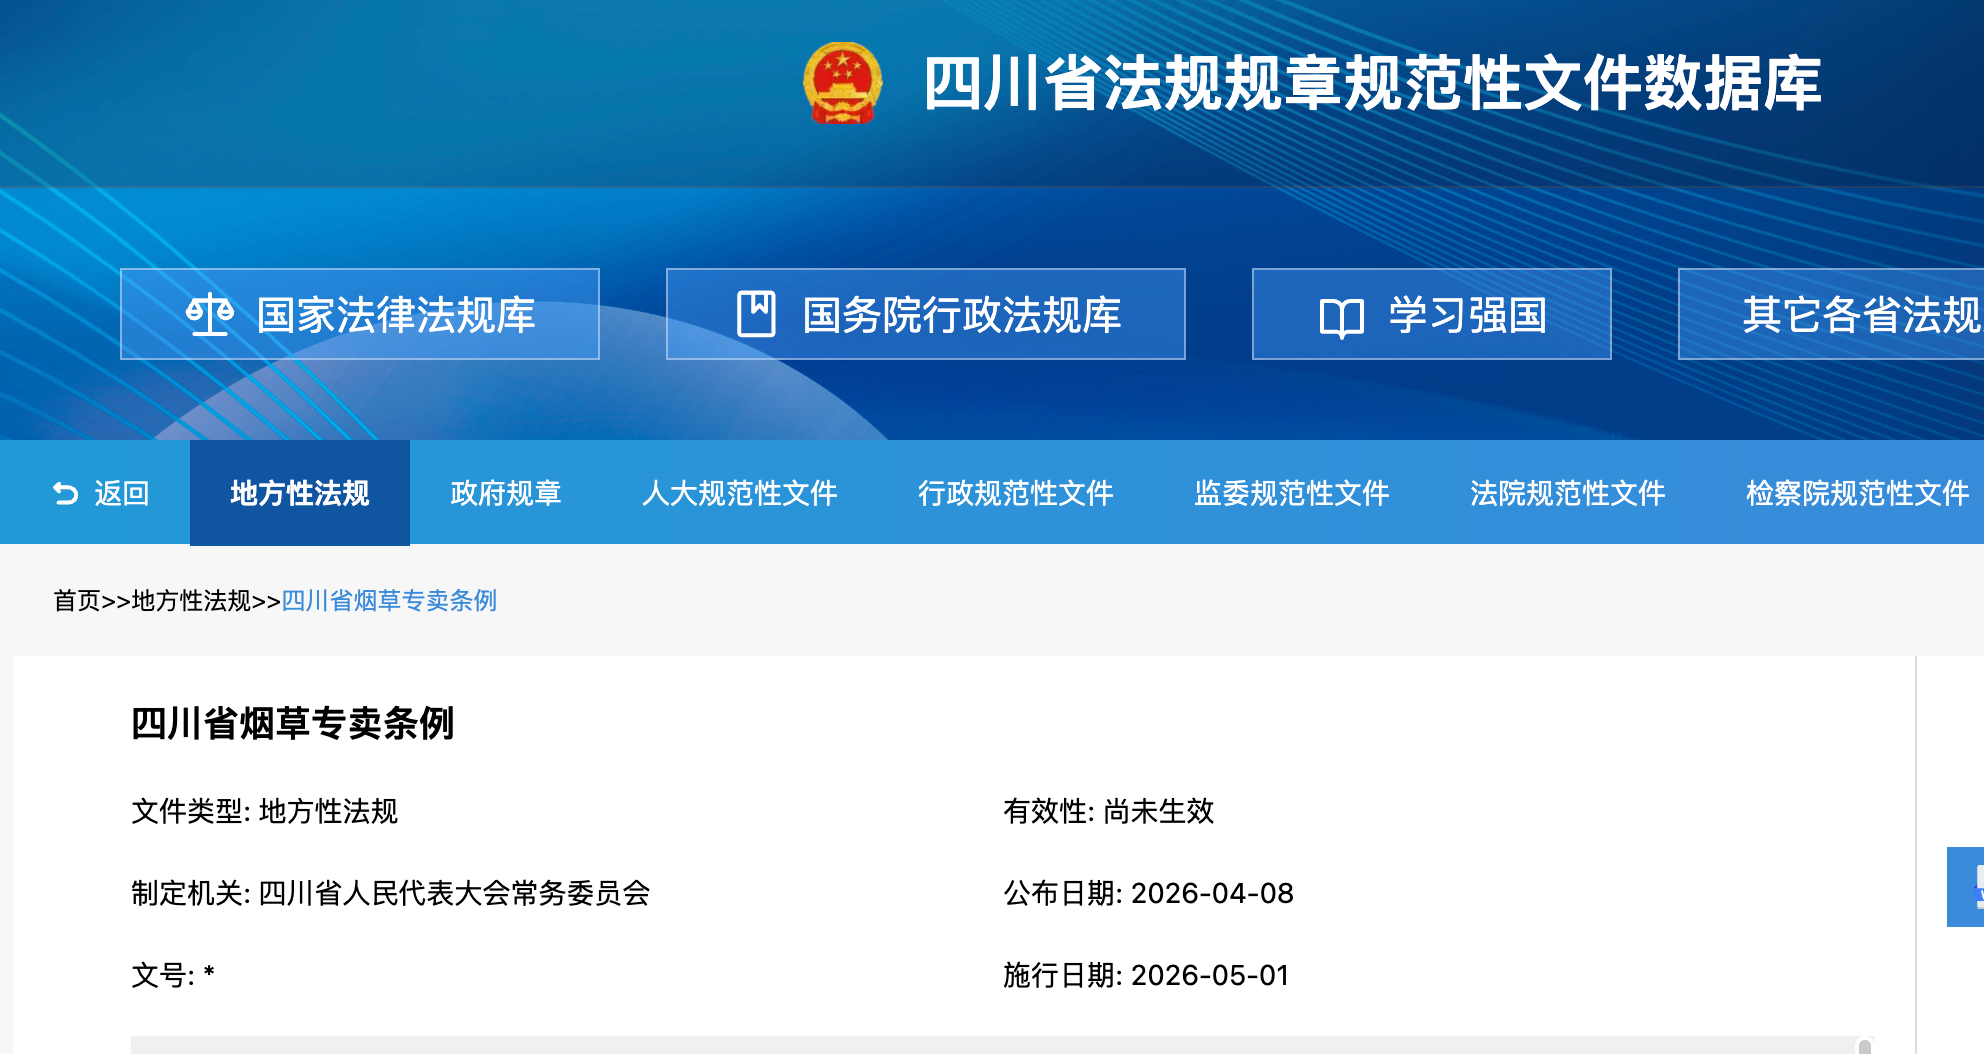Click the 四川省法规规章规范性文件数据库 site title
The height and width of the screenshot is (1054, 1984).
tap(1371, 83)
